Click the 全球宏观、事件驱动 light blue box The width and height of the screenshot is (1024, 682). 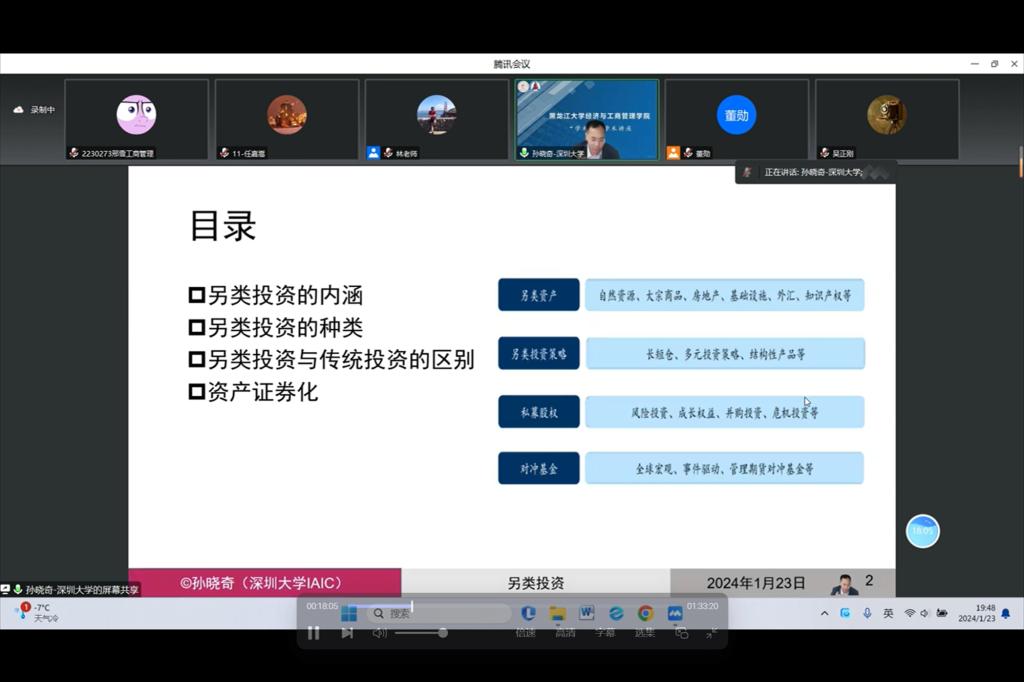coord(725,468)
